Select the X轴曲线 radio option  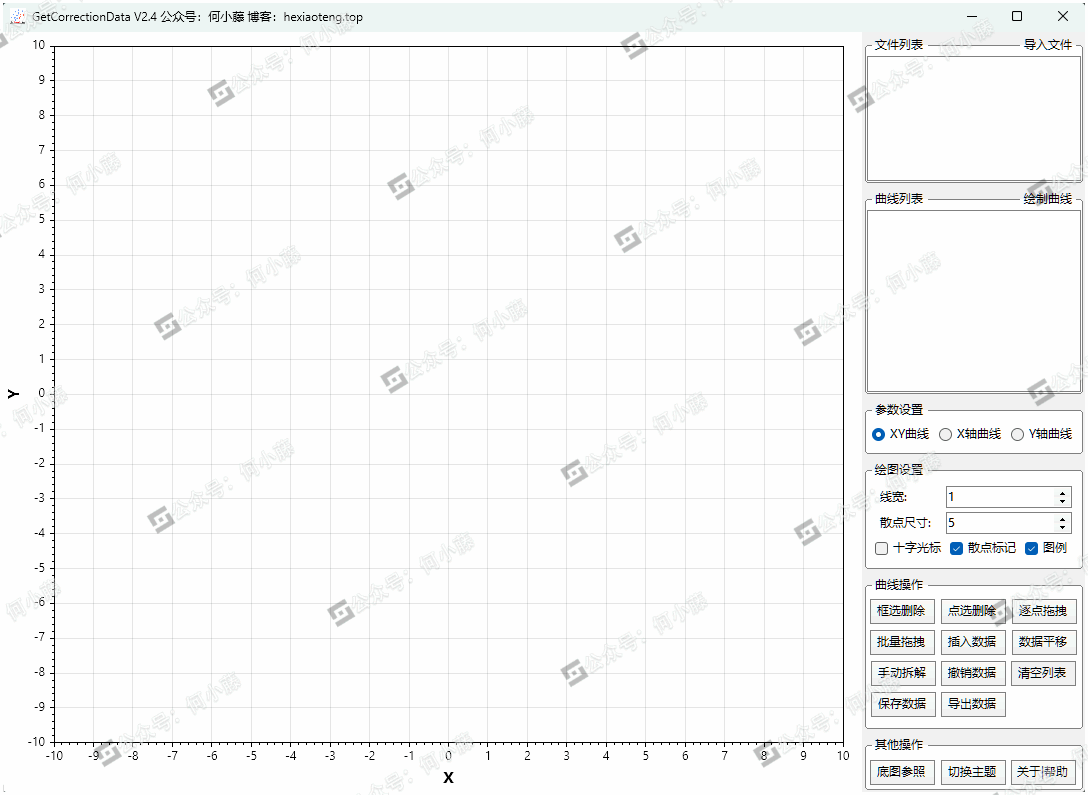[945, 434]
